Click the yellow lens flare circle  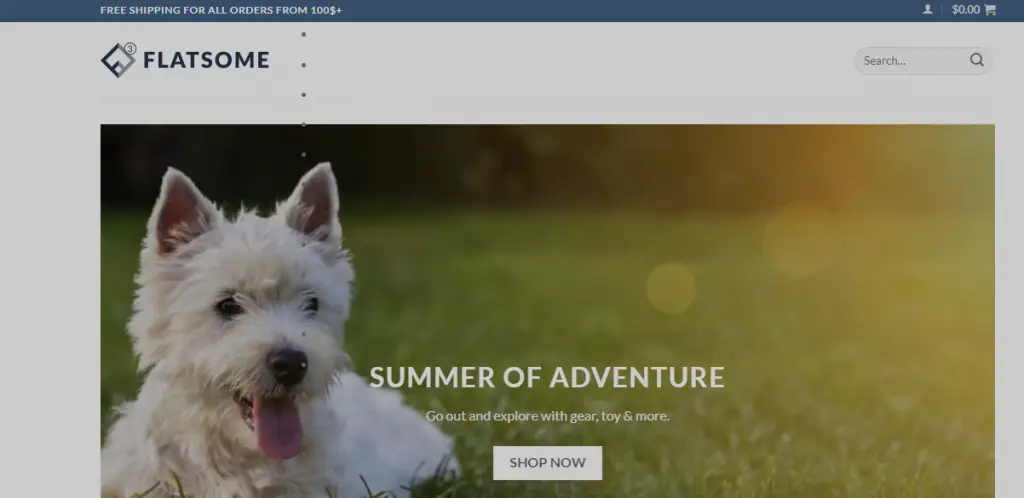click(671, 288)
